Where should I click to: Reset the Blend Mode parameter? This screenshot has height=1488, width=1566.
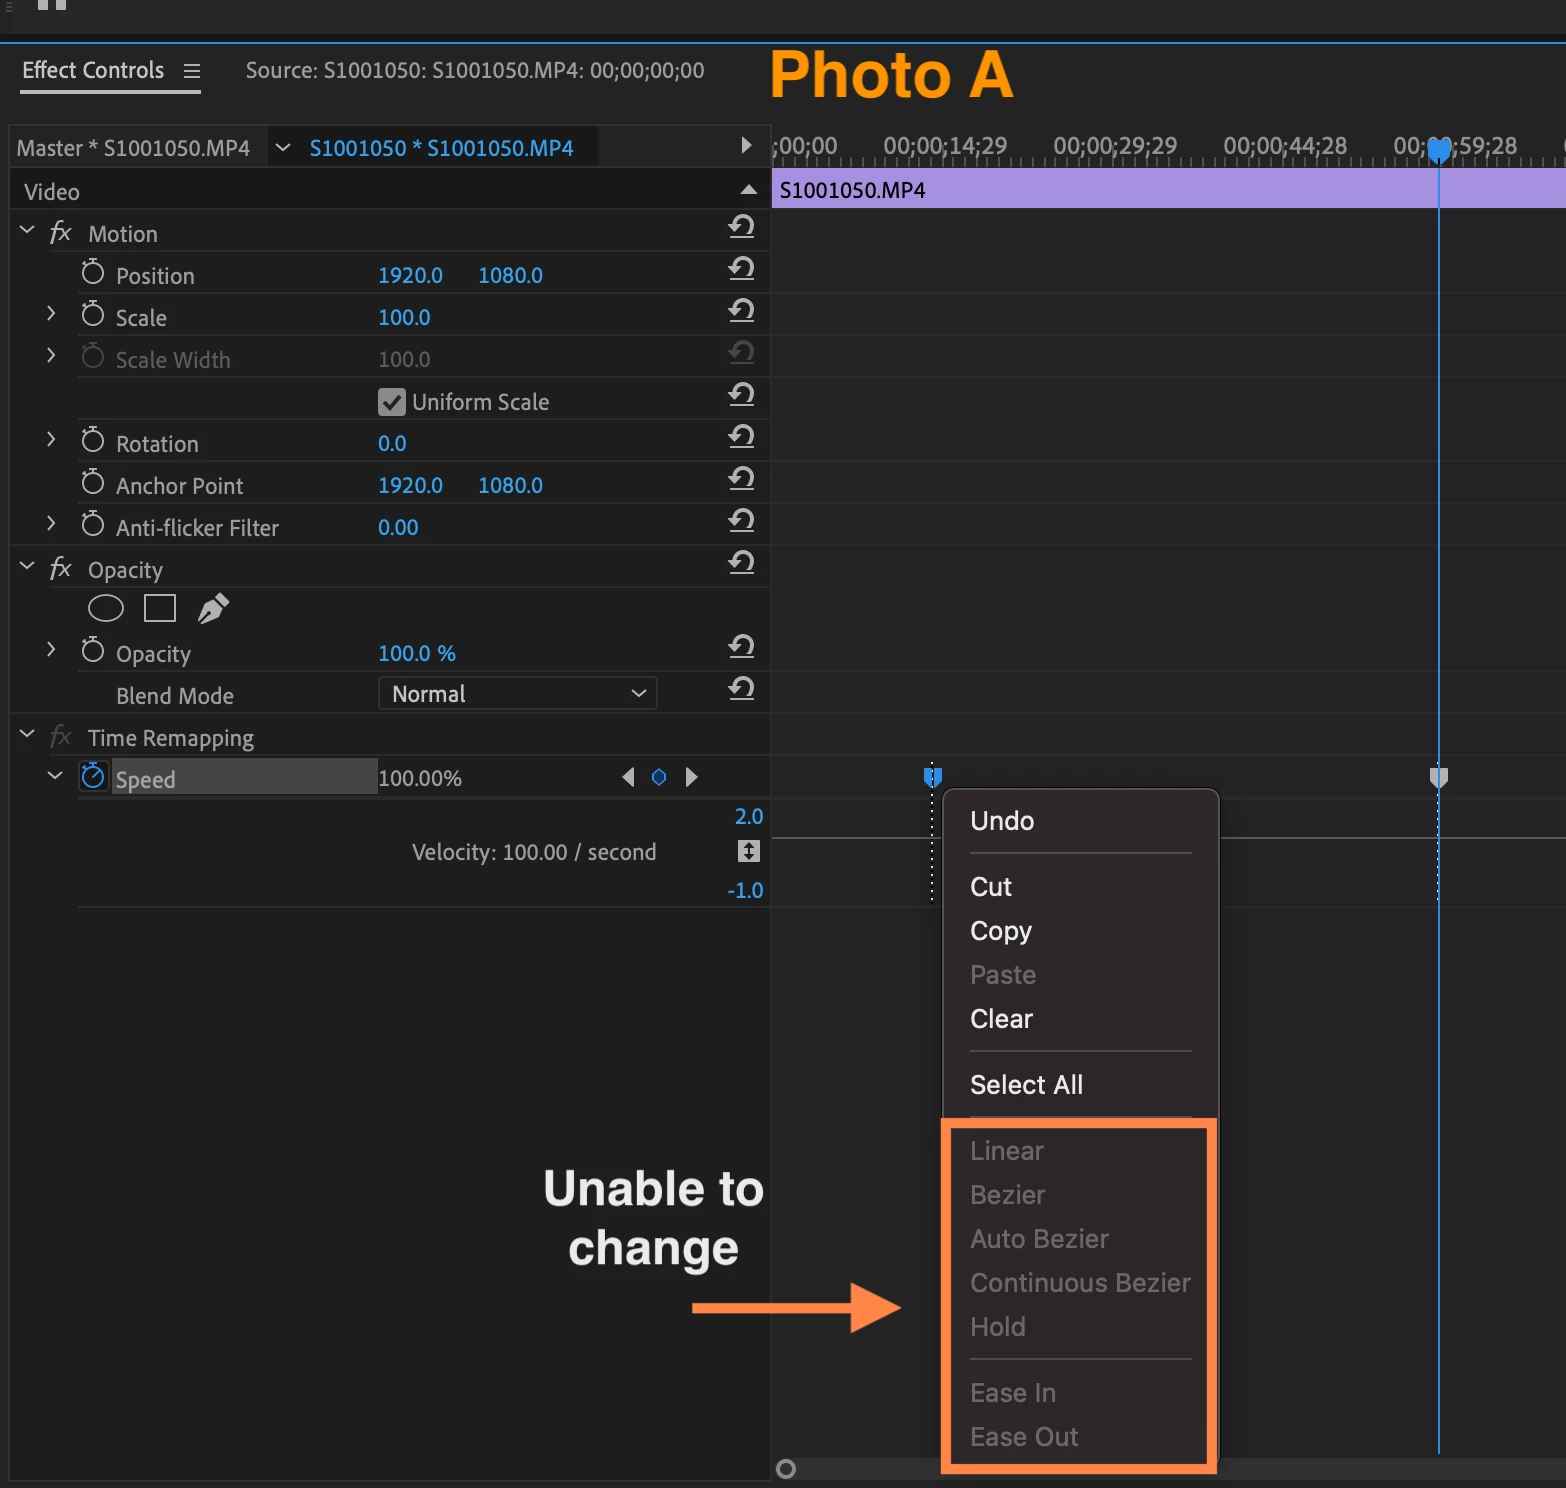(x=741, y=689)
